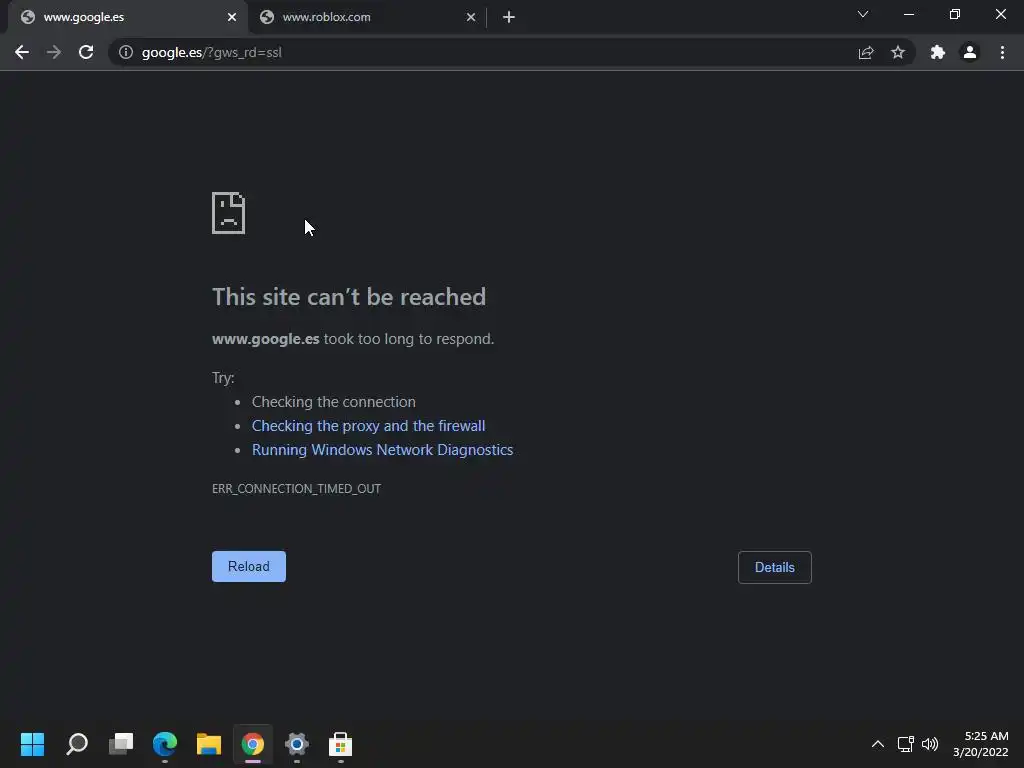Screen dimensions: 1024x768
Task: Open taskbar Search magnifier
Action: coord(77,744)
